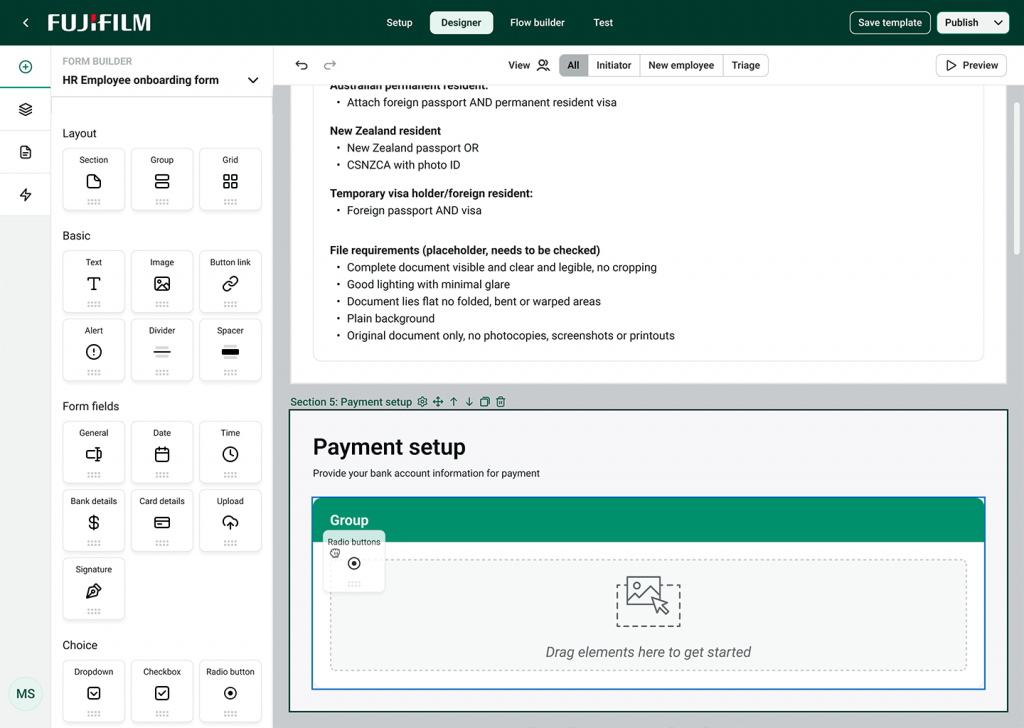Screen dimensions: 1024x728
Task: Switch view filter to Initiator
Action: pyautogui.click(x=613, y=65)
